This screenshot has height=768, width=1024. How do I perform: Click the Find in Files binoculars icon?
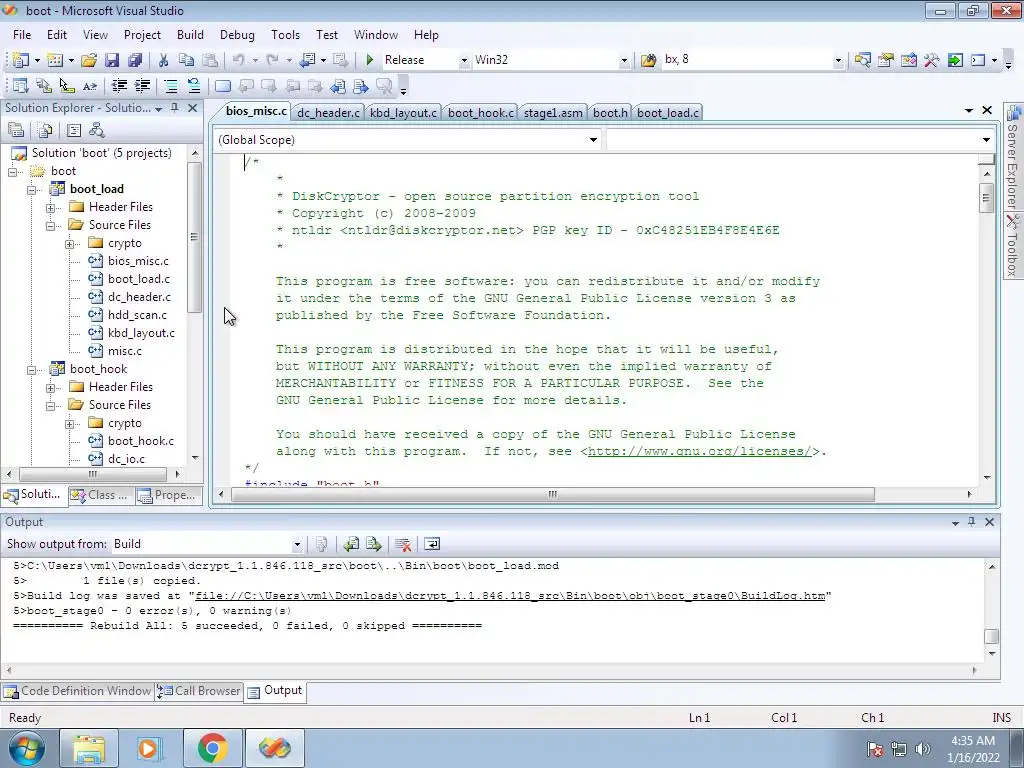648,60
